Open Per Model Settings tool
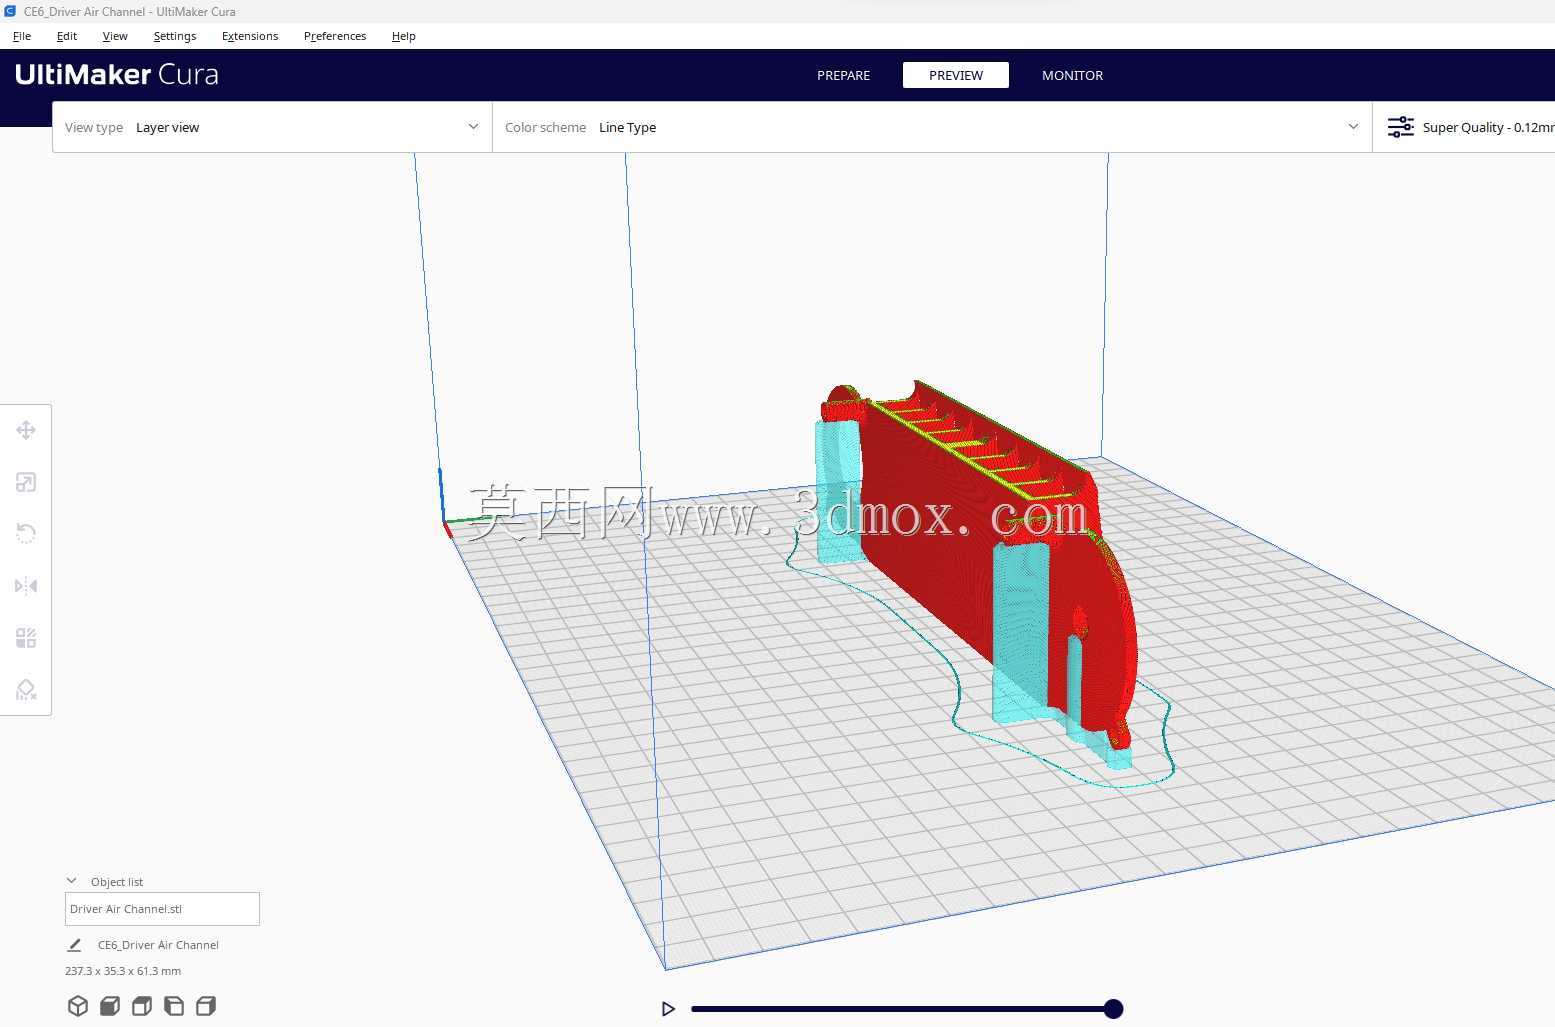 [26, 638]
